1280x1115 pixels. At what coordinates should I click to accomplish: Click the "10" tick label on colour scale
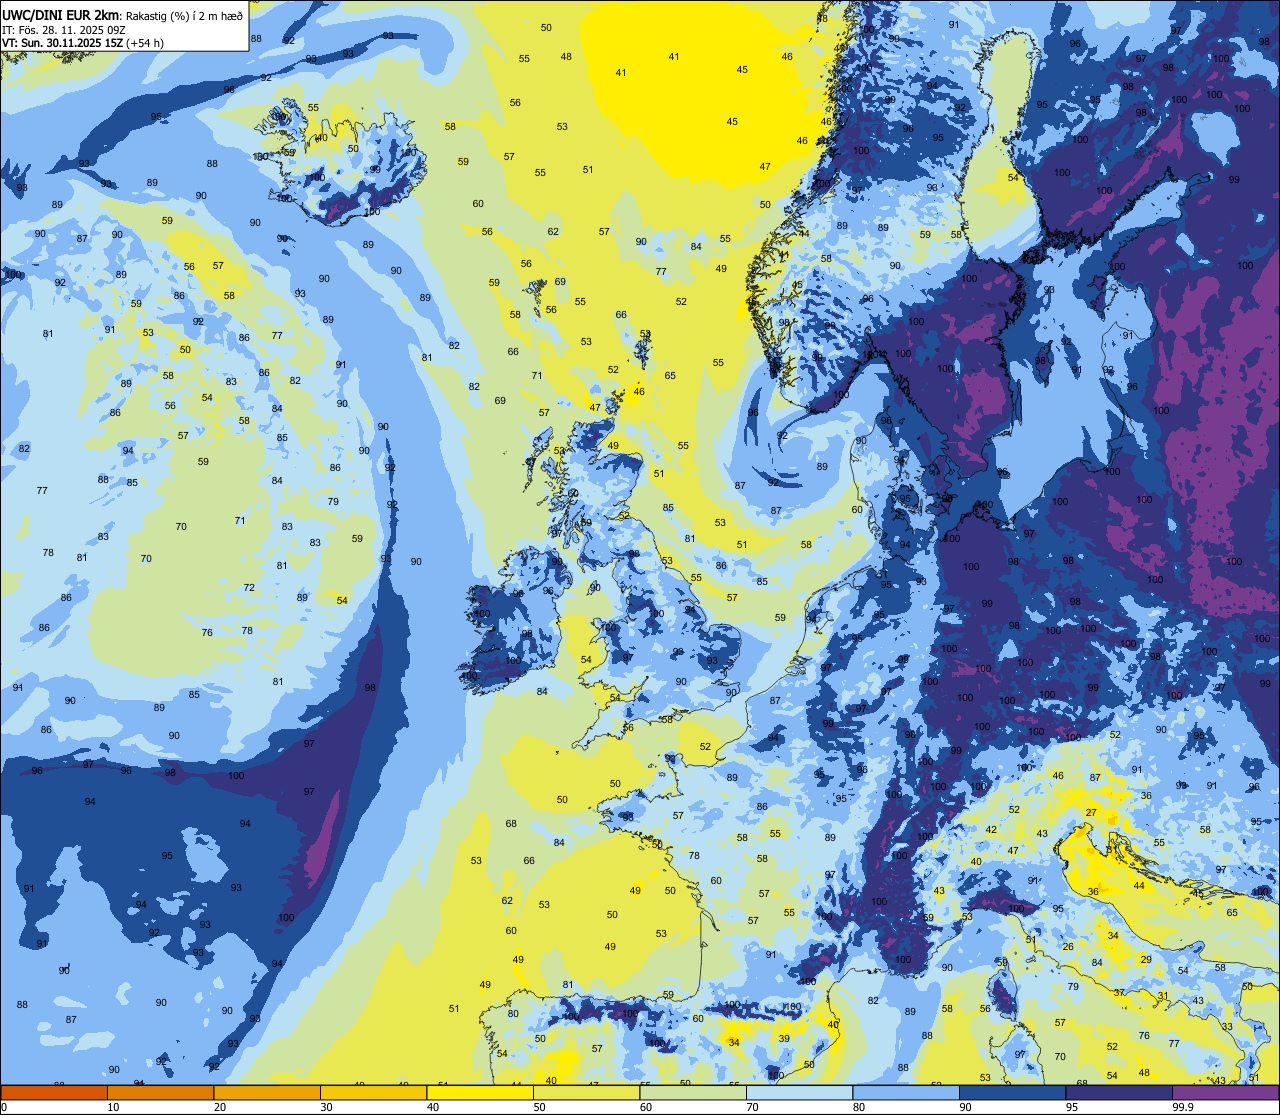click(x=113, y=1107)
